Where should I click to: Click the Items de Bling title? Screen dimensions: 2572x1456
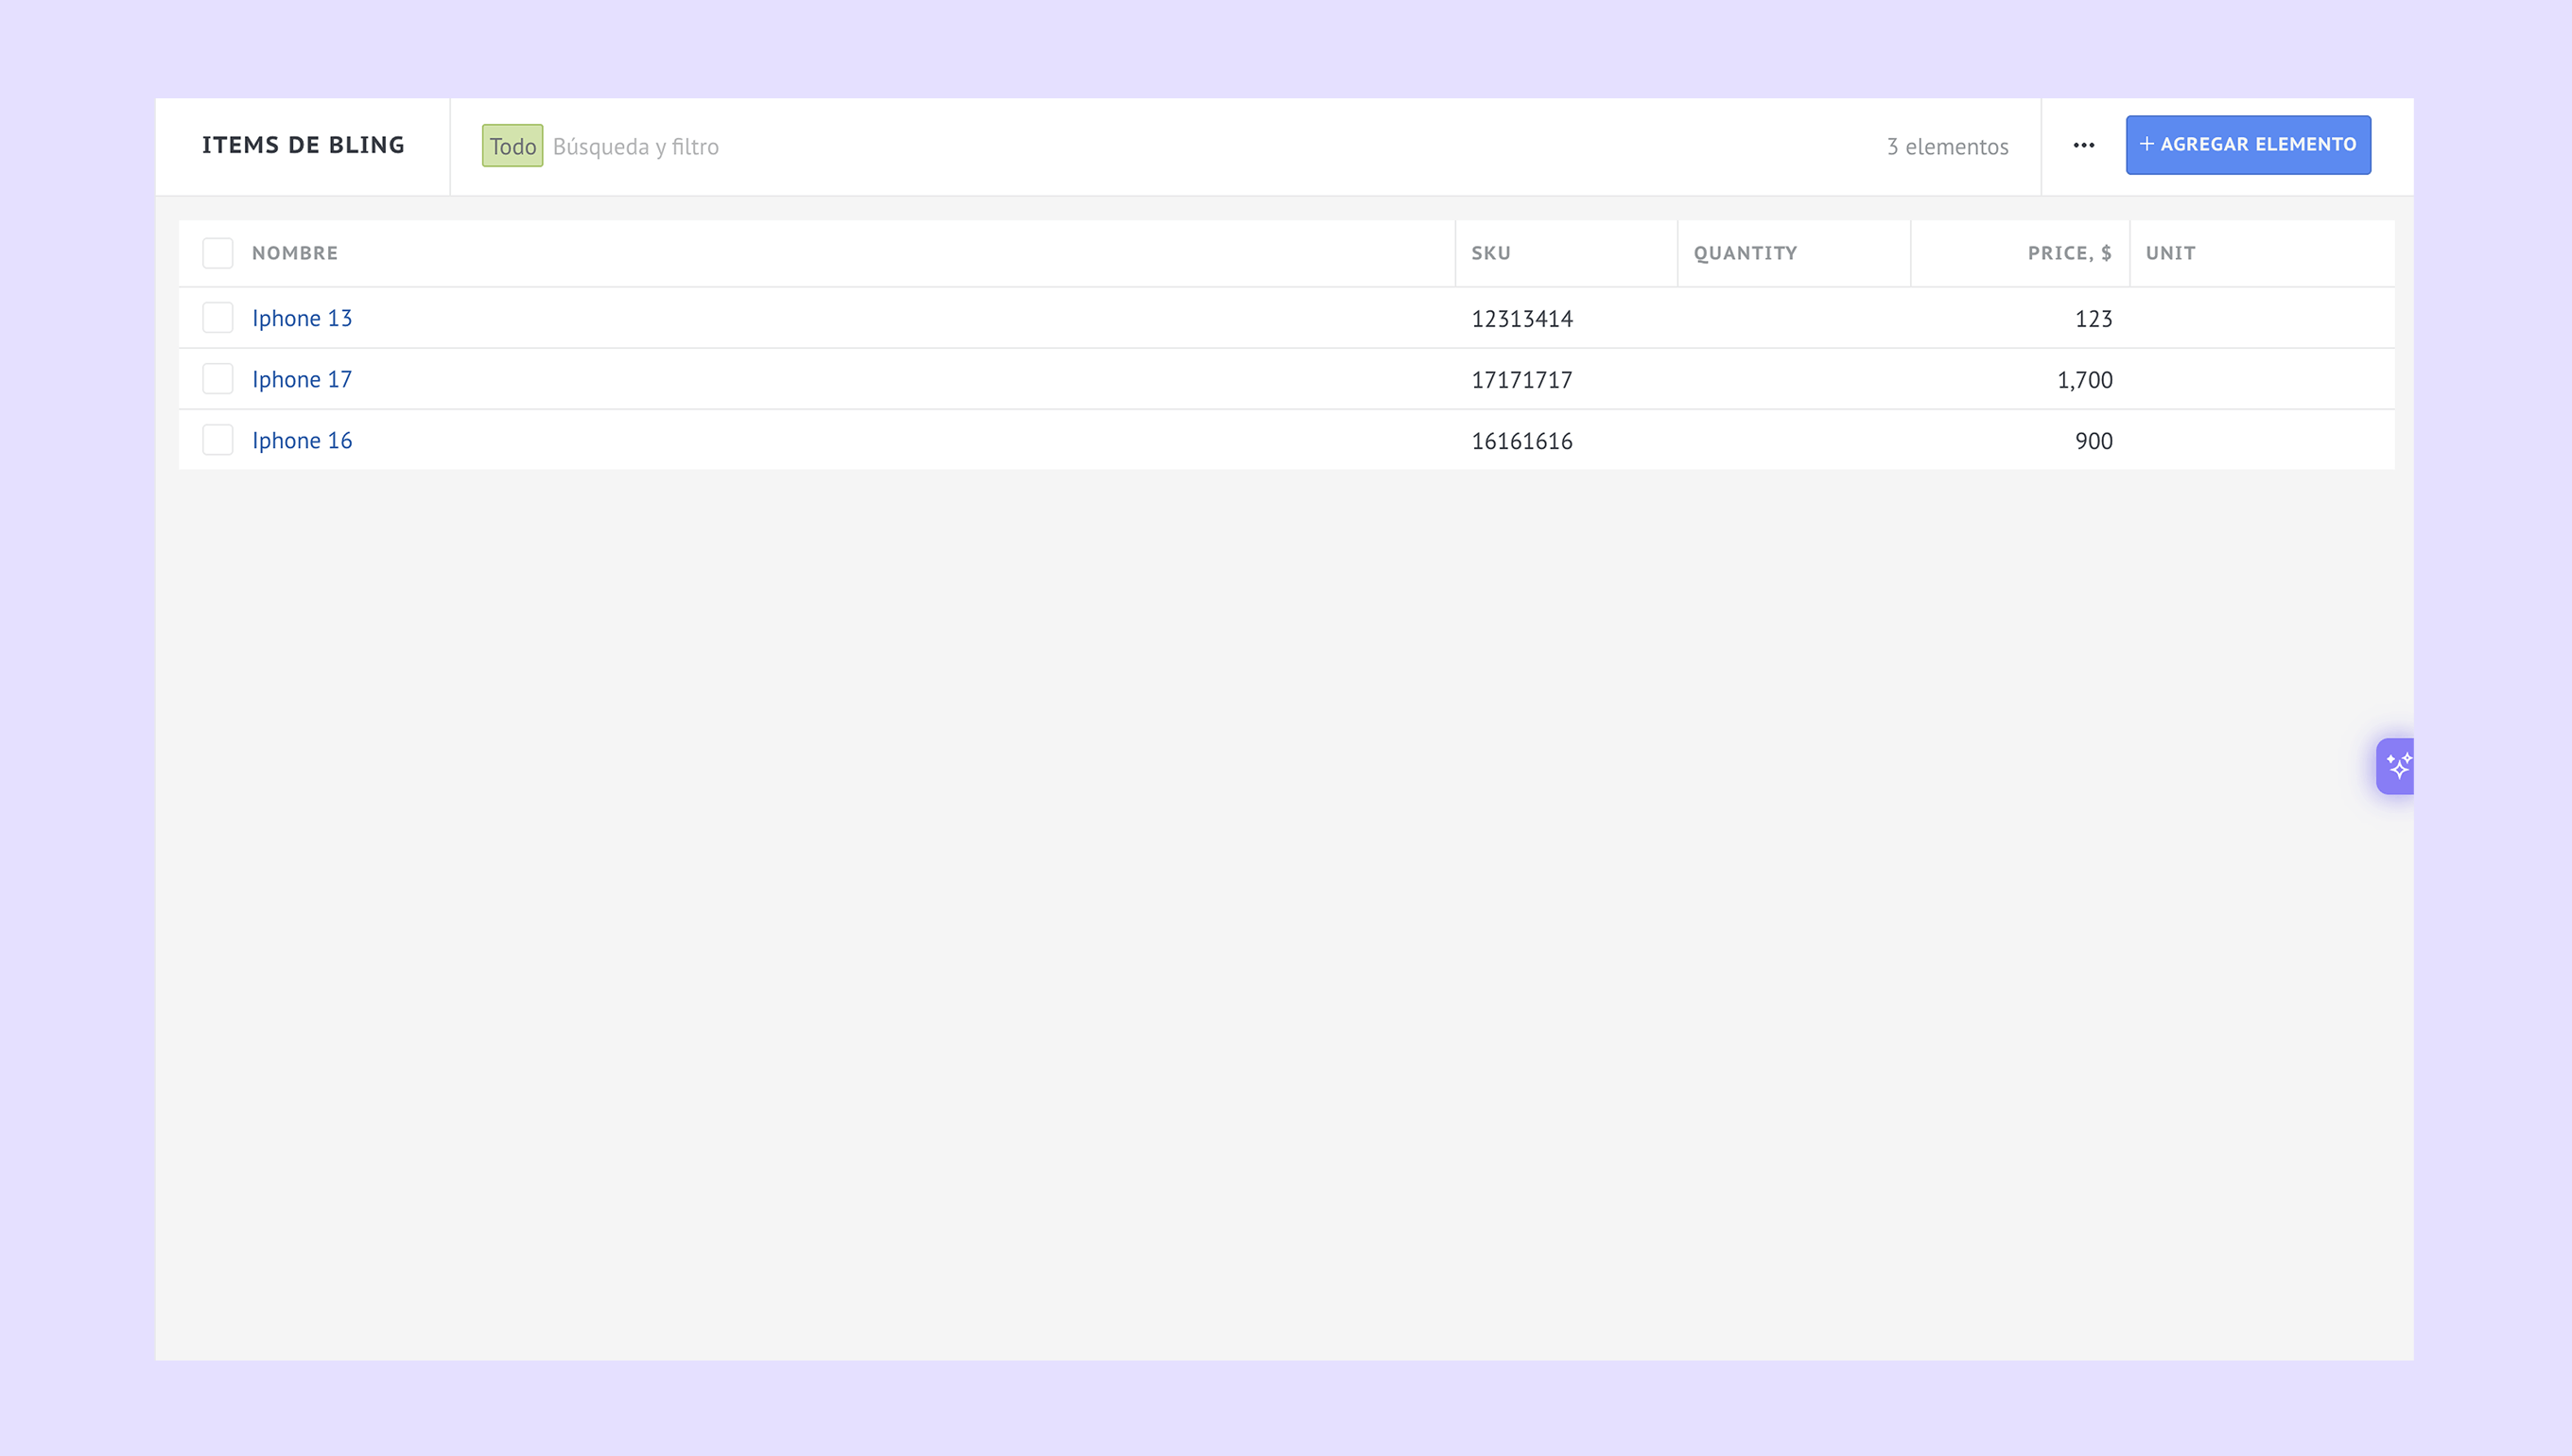coord(303,145)
